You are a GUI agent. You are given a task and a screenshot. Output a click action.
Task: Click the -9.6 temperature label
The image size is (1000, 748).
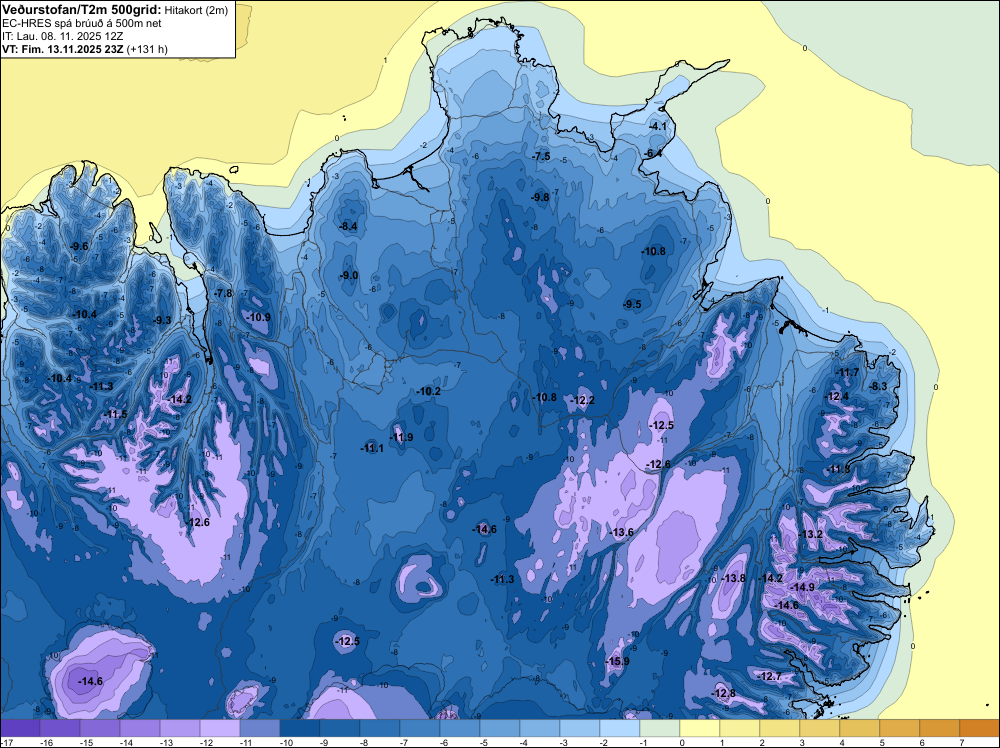[80, 246]
